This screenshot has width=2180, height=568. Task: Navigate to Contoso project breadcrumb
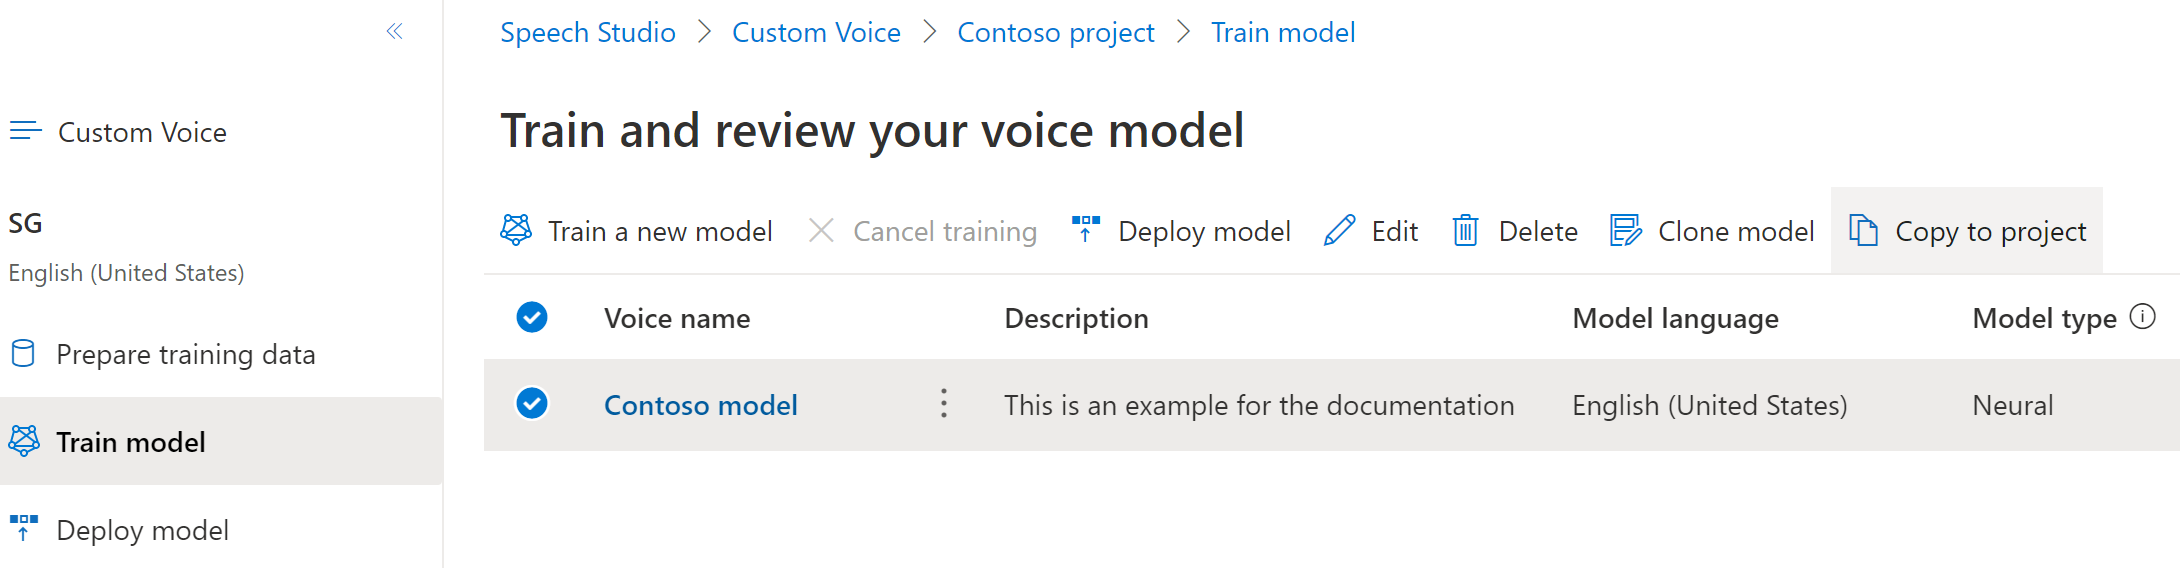(x=1055, y=33)
